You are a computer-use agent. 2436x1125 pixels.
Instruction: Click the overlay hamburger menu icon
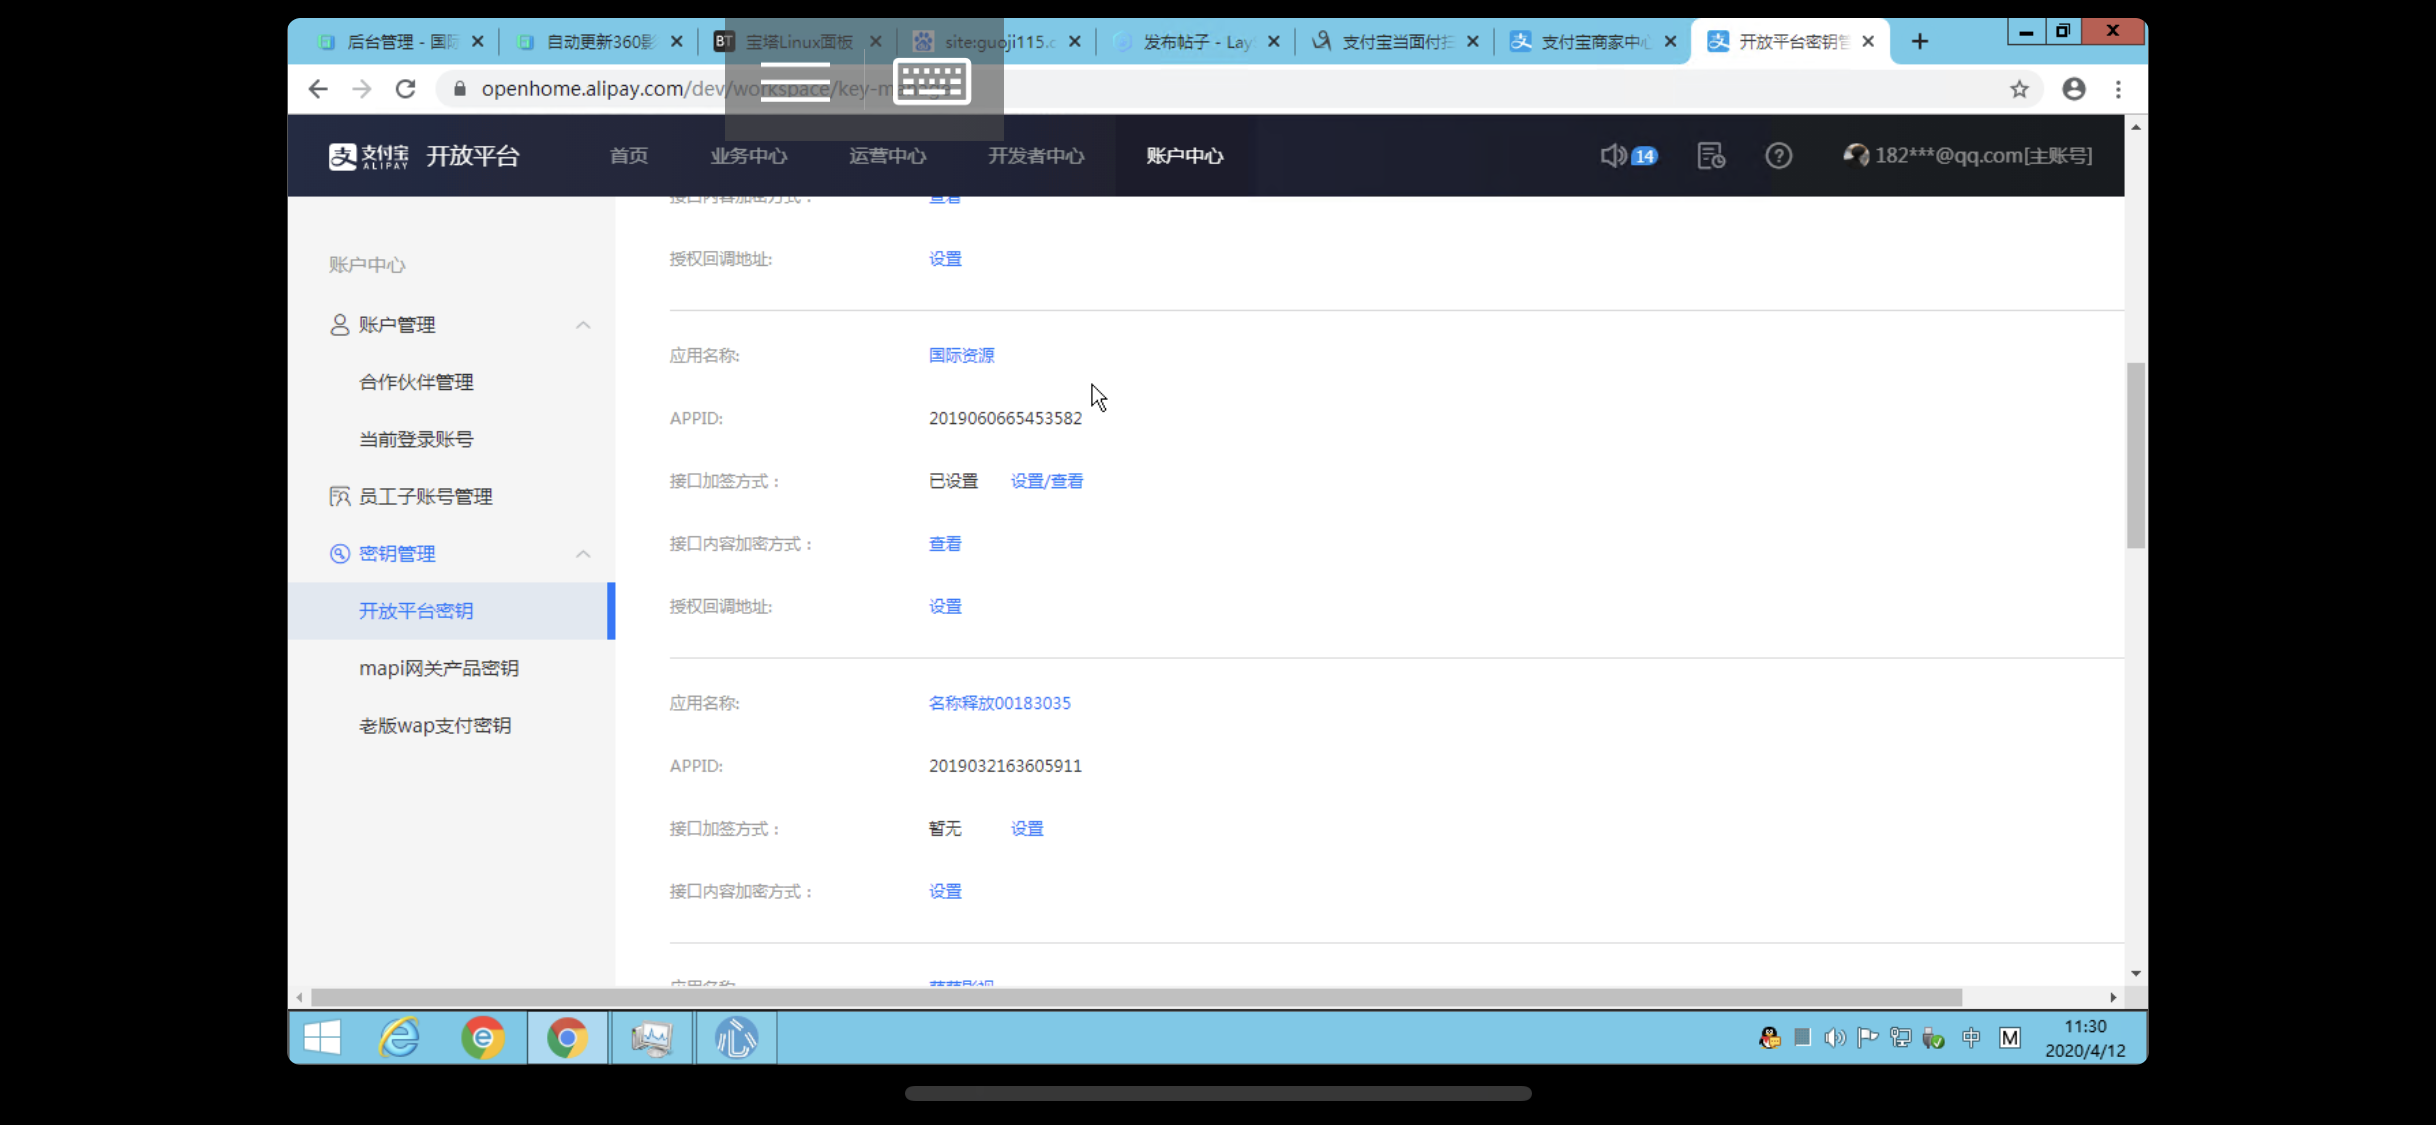coord(795,81)
